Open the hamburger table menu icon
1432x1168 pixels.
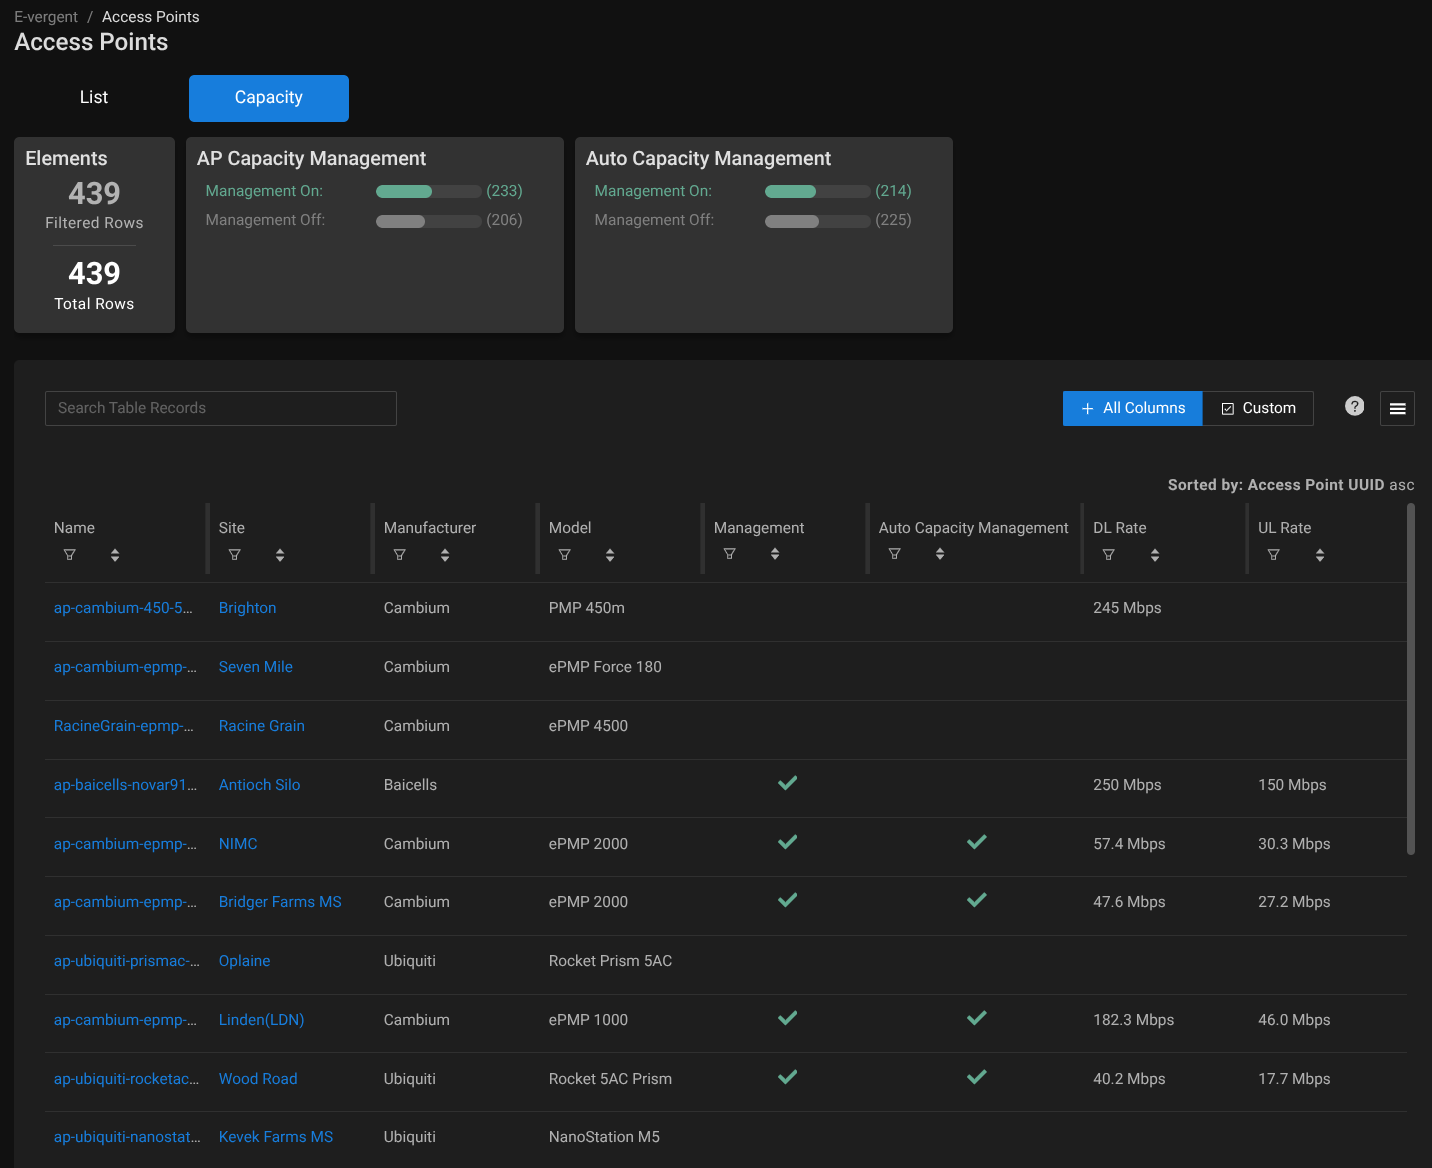pyautogui.click(x=1397, y=408)
